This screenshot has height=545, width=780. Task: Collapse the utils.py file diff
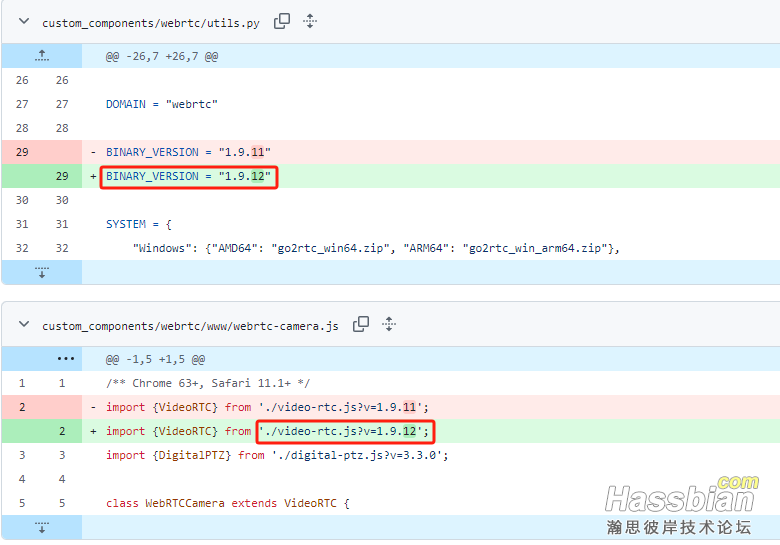24,21
